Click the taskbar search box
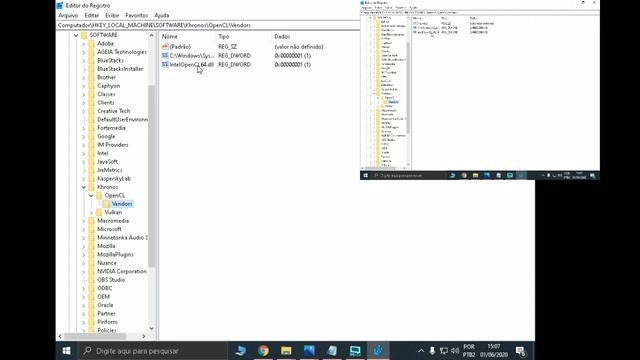640x360 pixels. (x=152, y=351)
